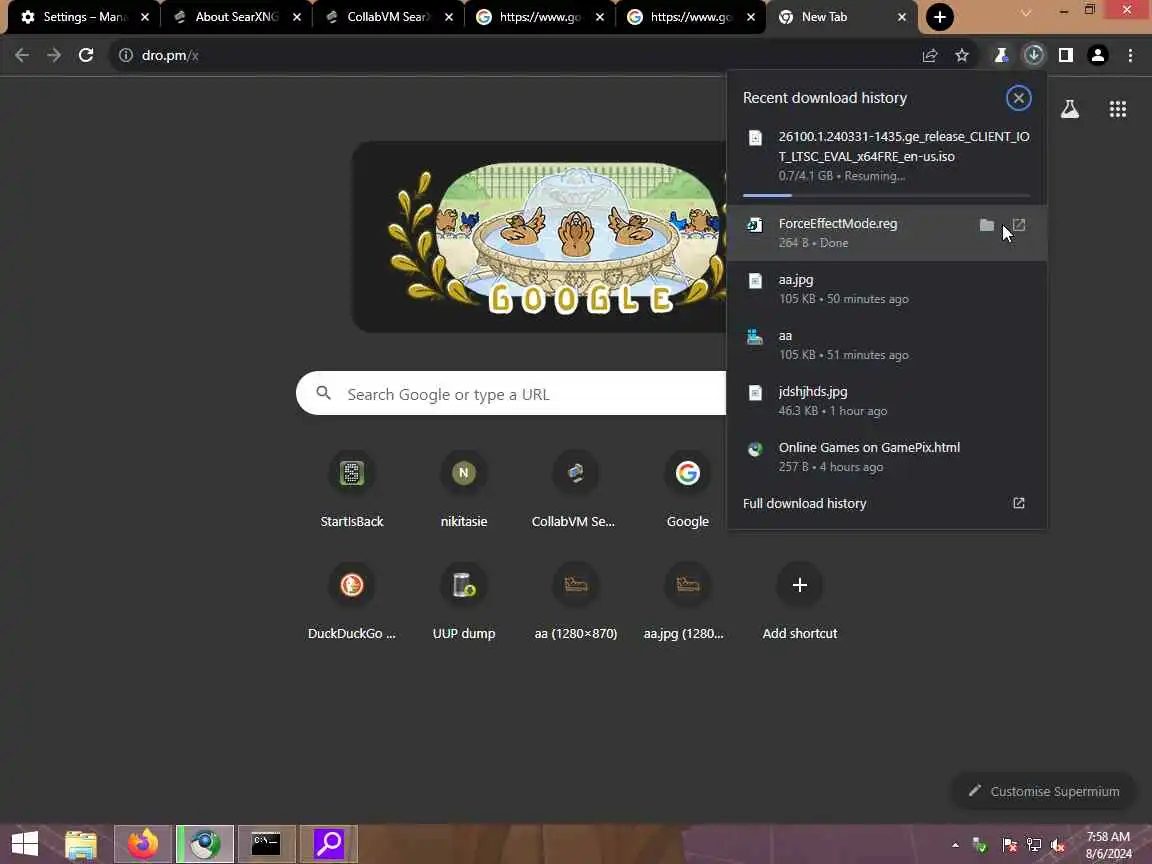Open the Windows Start menu
Viewport: 1152px width, 864px height.
25,843
